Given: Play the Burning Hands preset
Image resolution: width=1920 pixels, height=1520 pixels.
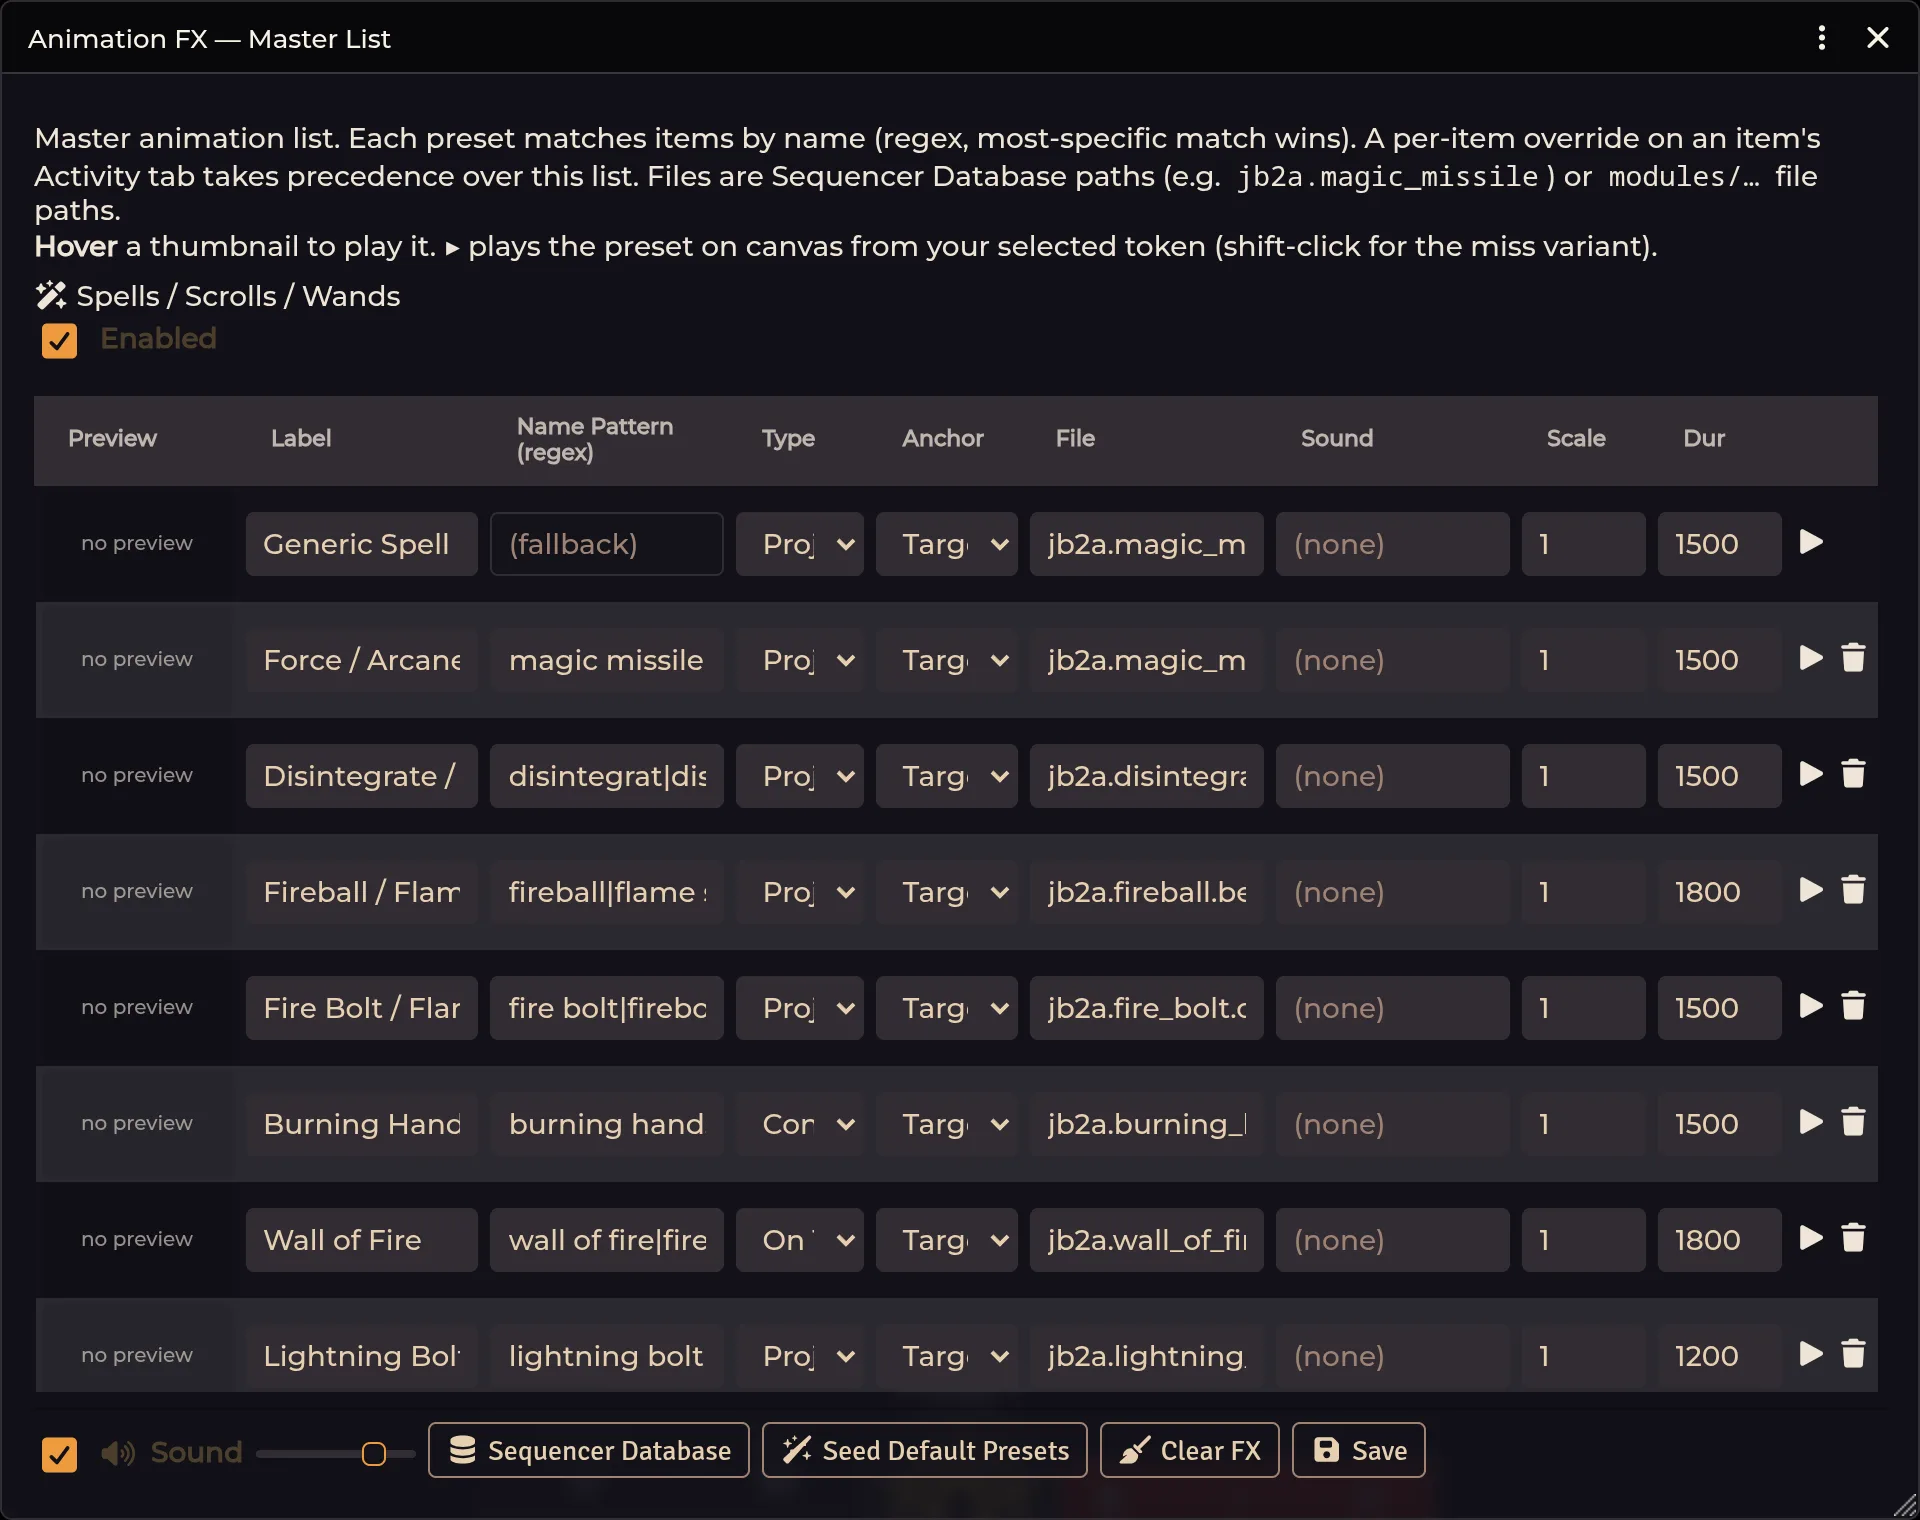Looking at the screenshot, I should (1811, 1123).
